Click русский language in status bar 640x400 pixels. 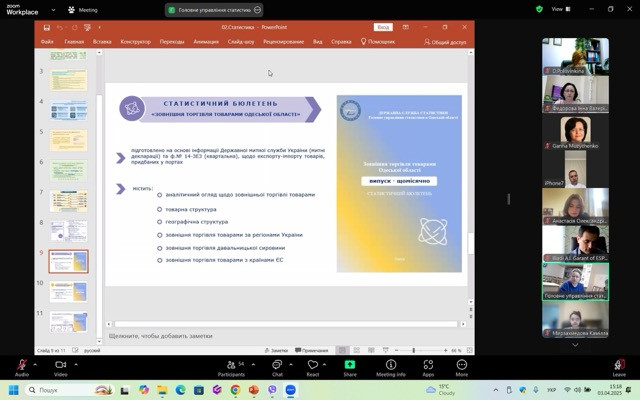tap(92, 350)
